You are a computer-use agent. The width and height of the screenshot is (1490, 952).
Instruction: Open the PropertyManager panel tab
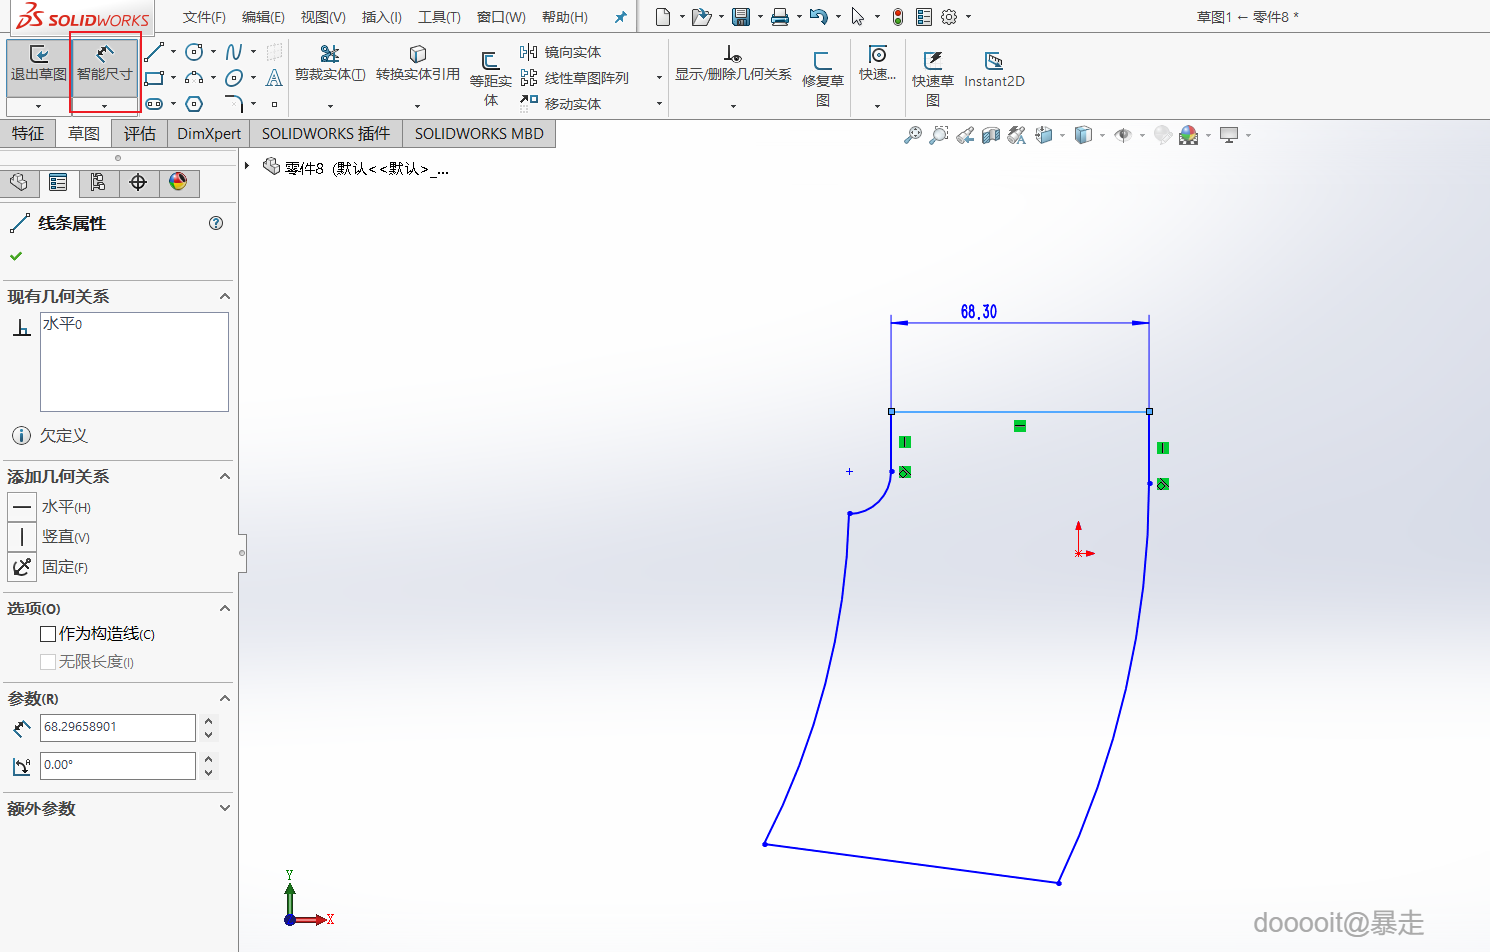pyautogui.click(x=58, y=183)
